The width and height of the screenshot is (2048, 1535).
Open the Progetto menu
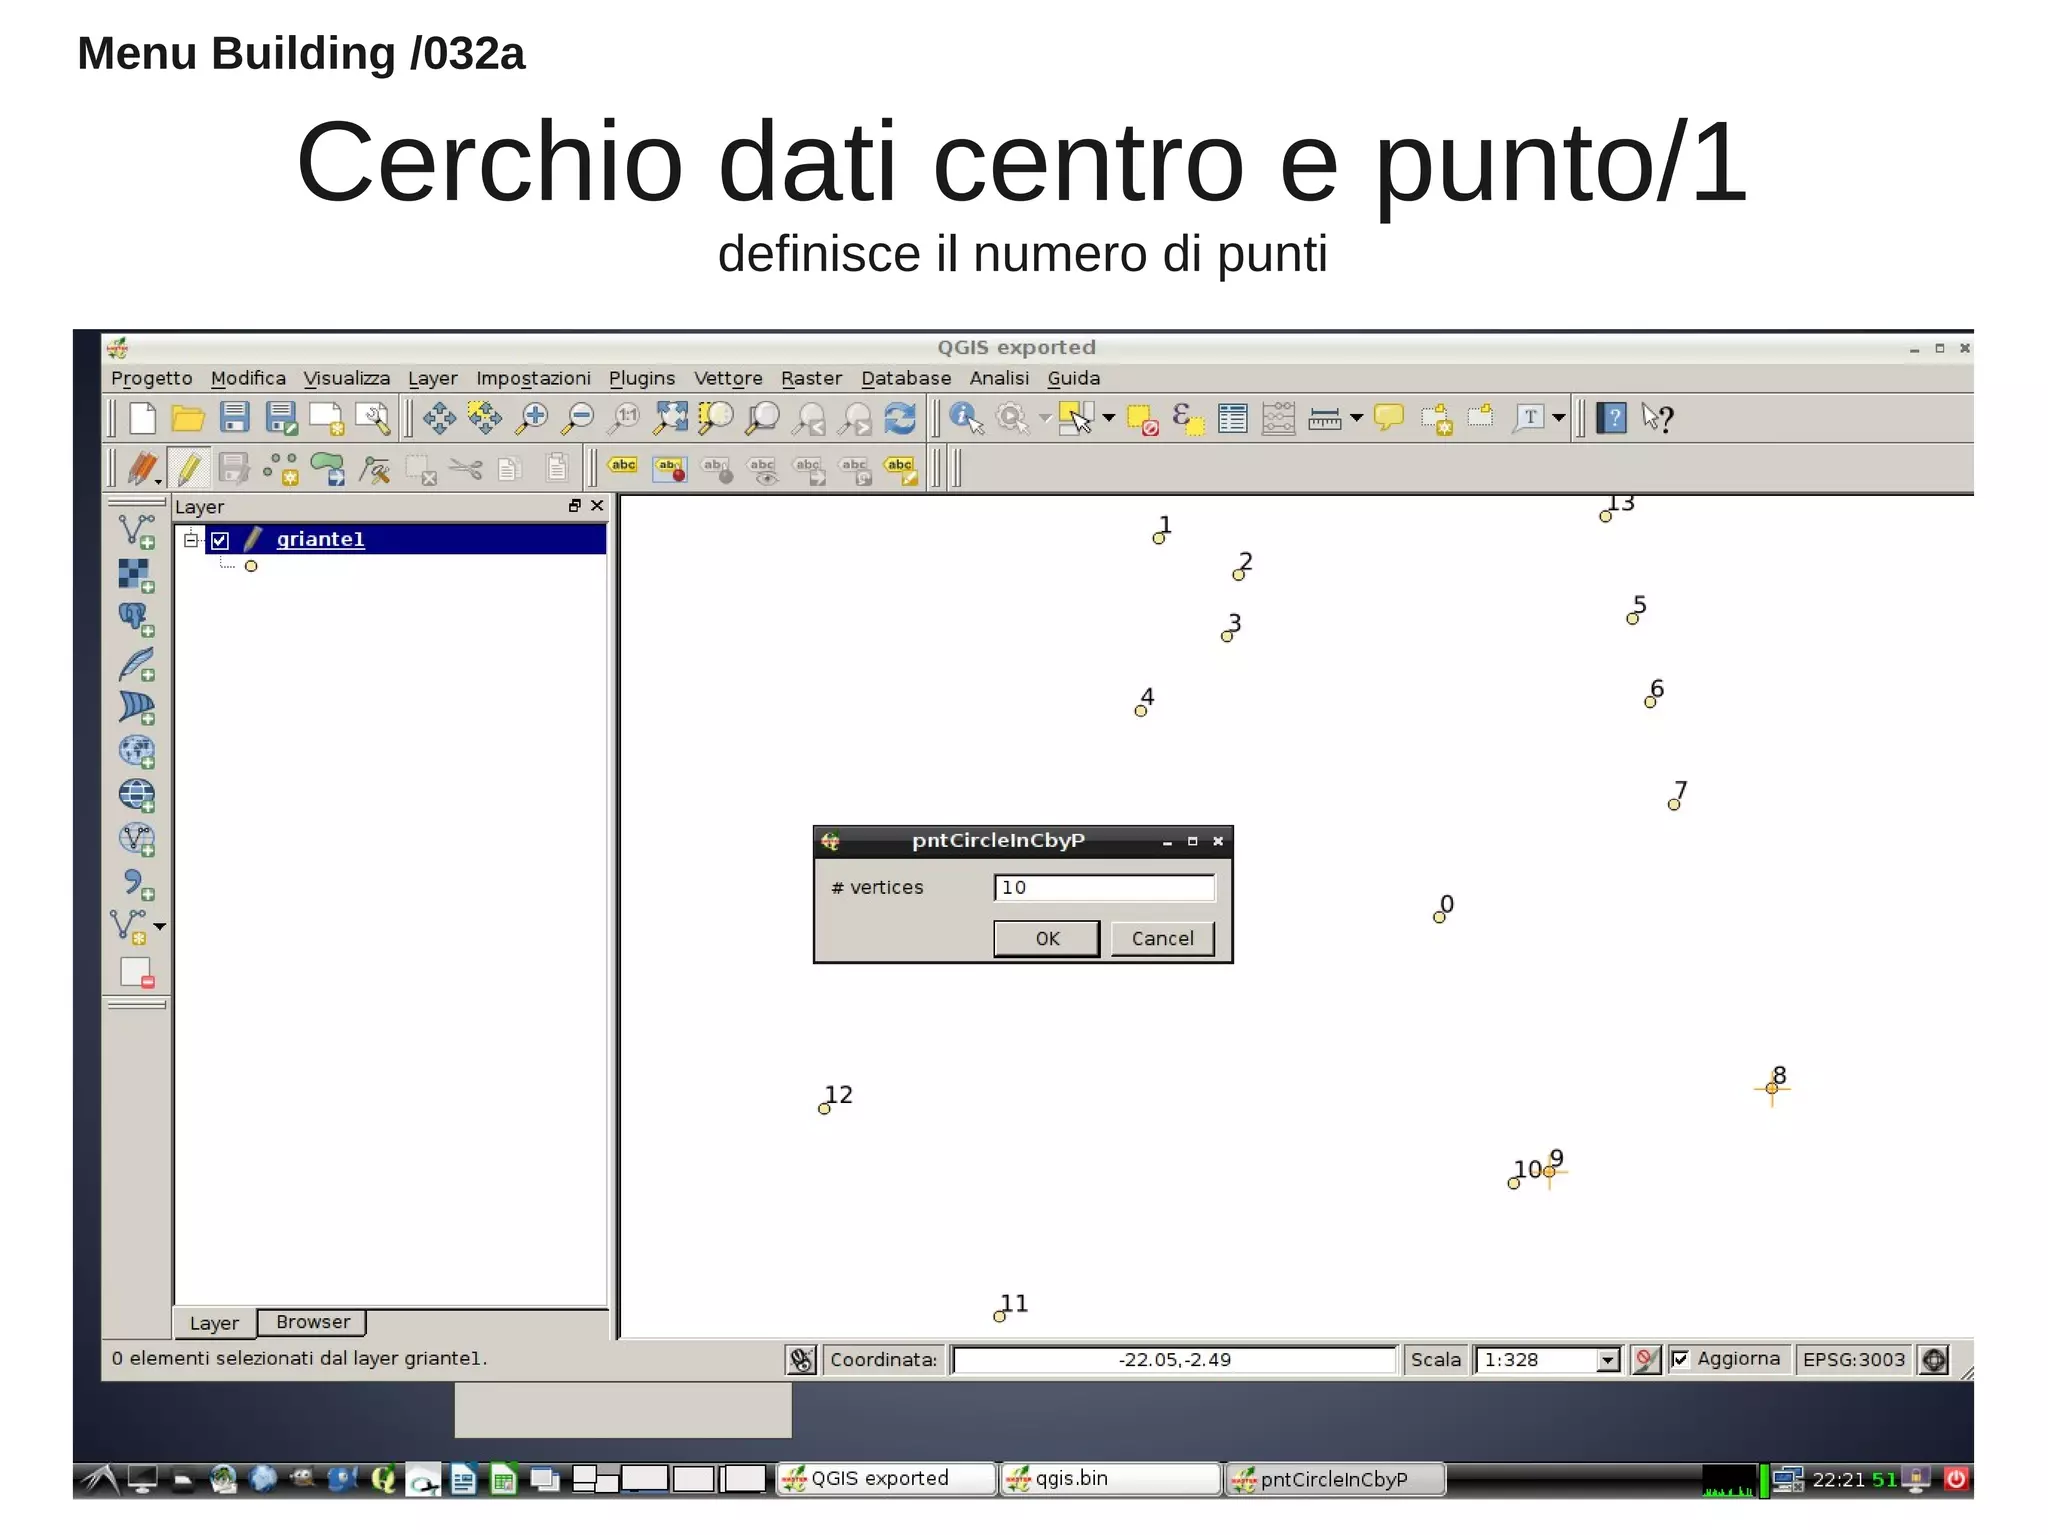151,378
